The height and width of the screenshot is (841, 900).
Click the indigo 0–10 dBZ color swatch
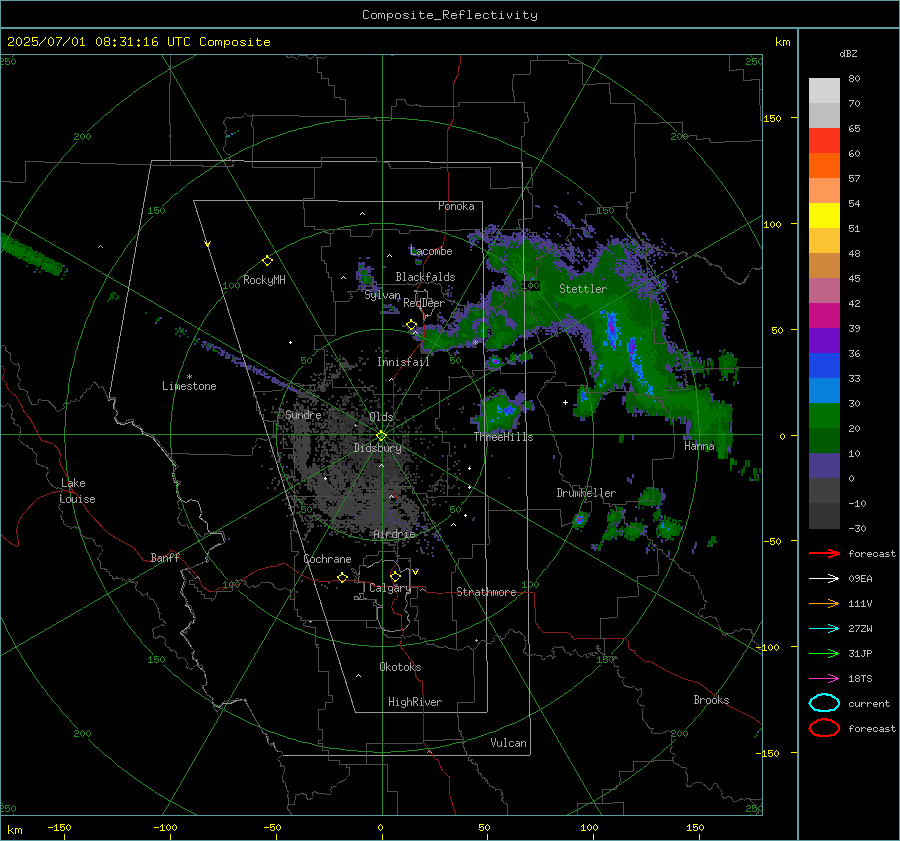[824, 466]
